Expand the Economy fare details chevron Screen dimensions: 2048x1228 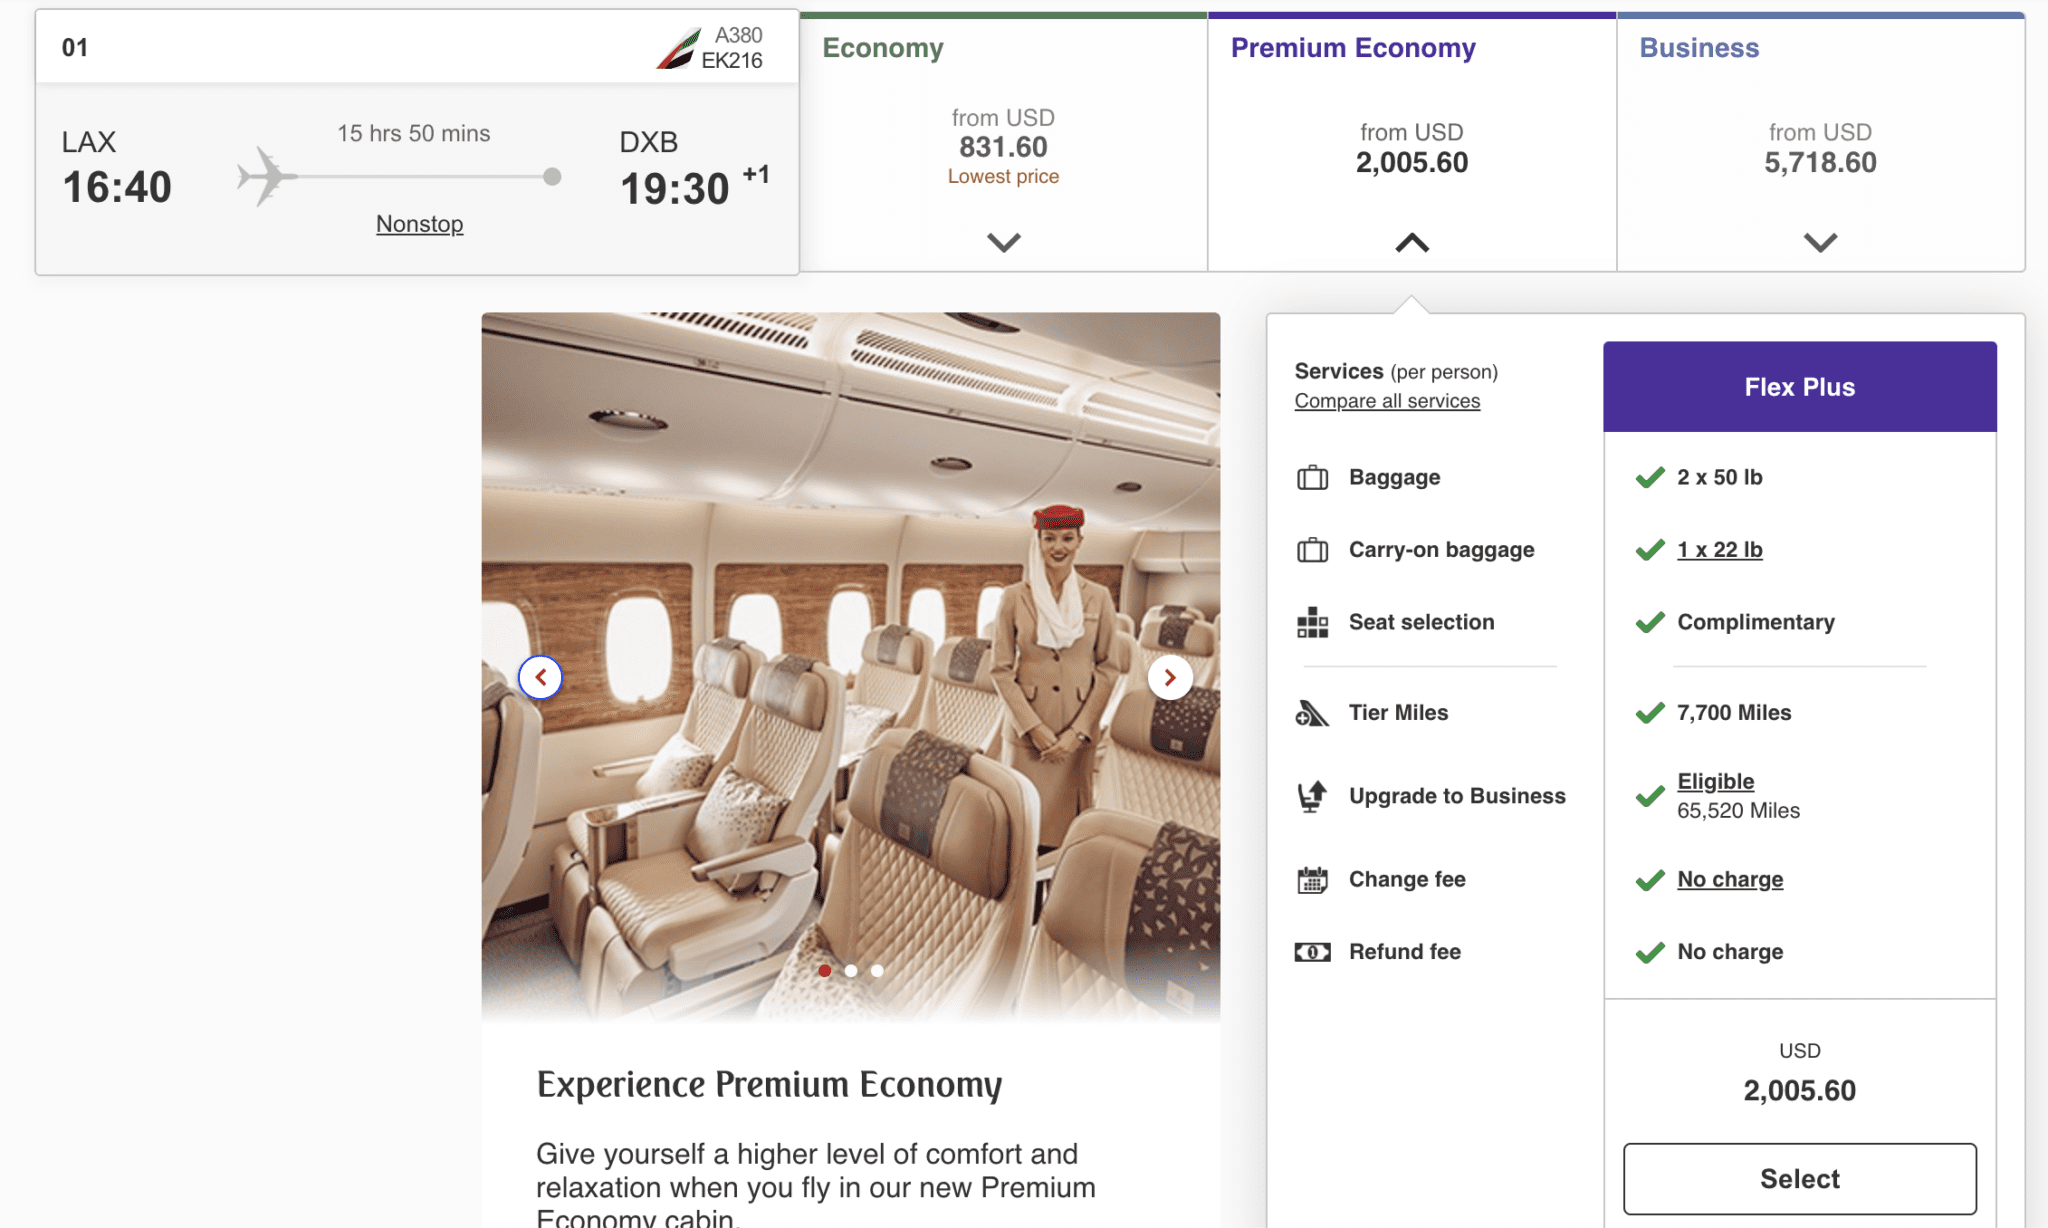coord(1003,242)
